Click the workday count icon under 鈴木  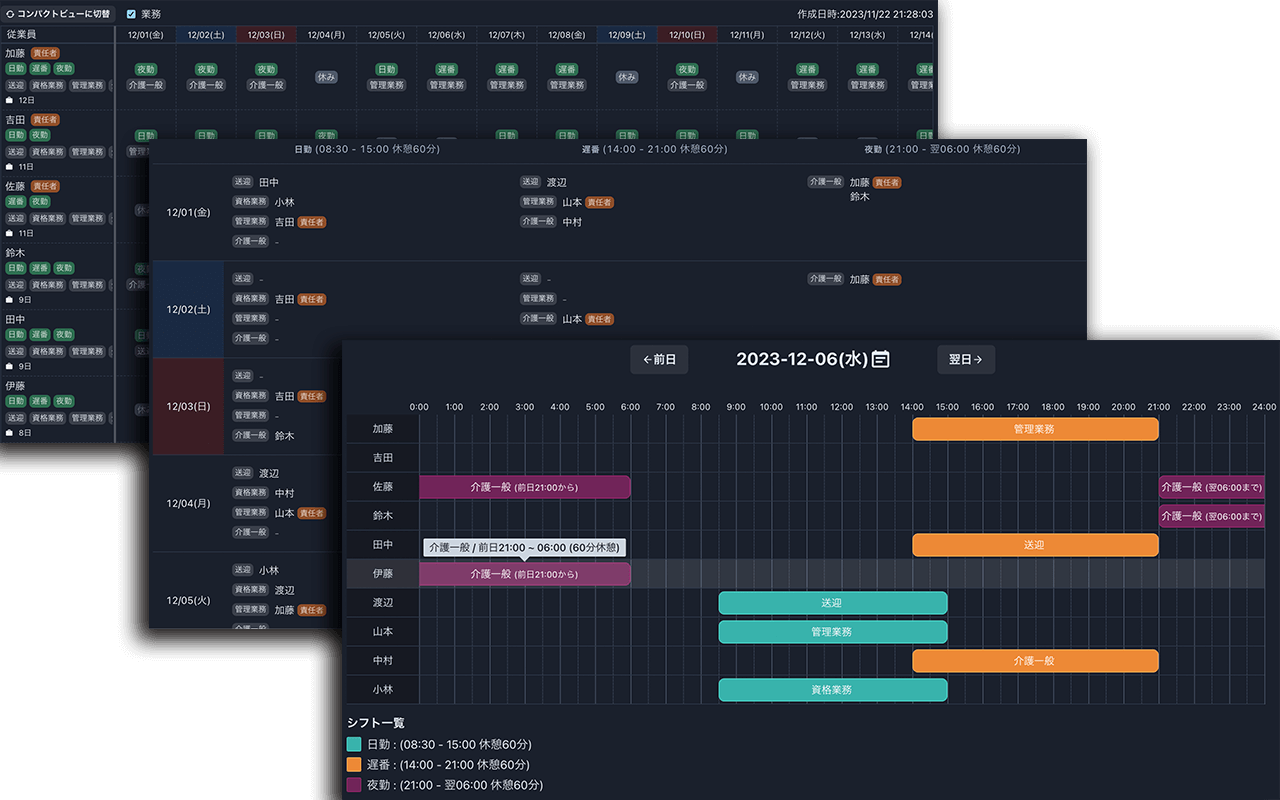[10, 299]
